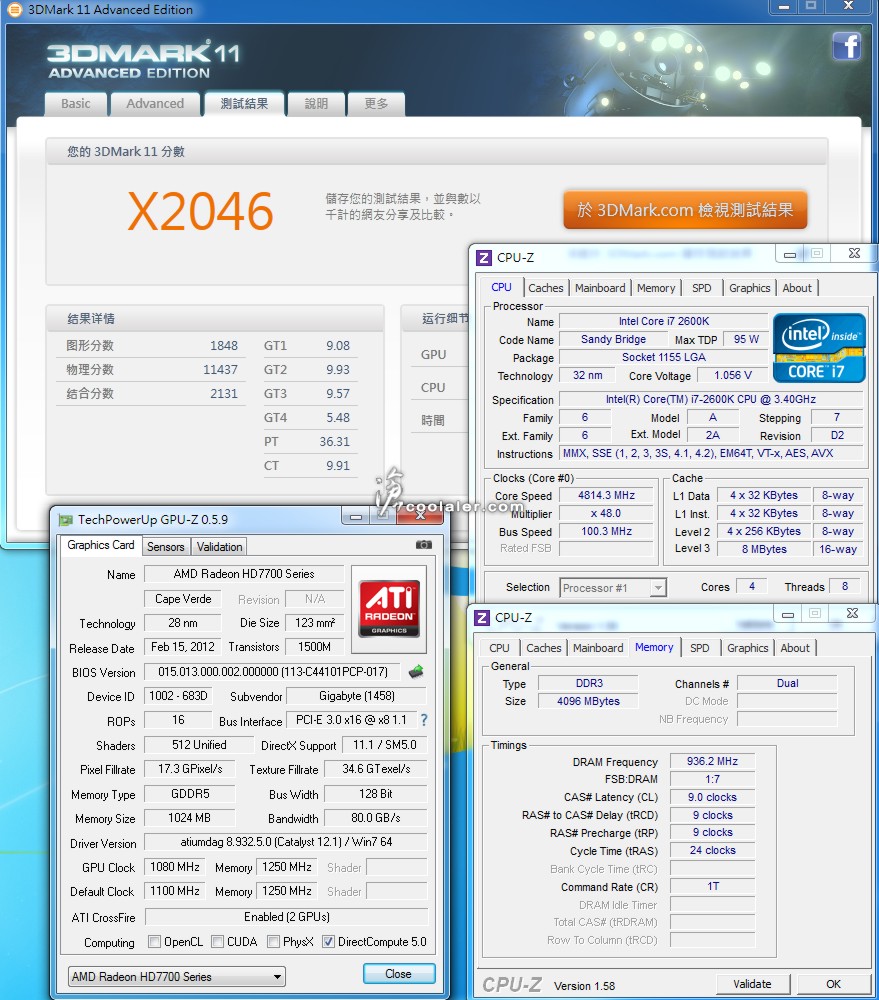Enable the OpenCL checkbox
879x1000 pixels.
pyautogui.click(x=154, y=942)
